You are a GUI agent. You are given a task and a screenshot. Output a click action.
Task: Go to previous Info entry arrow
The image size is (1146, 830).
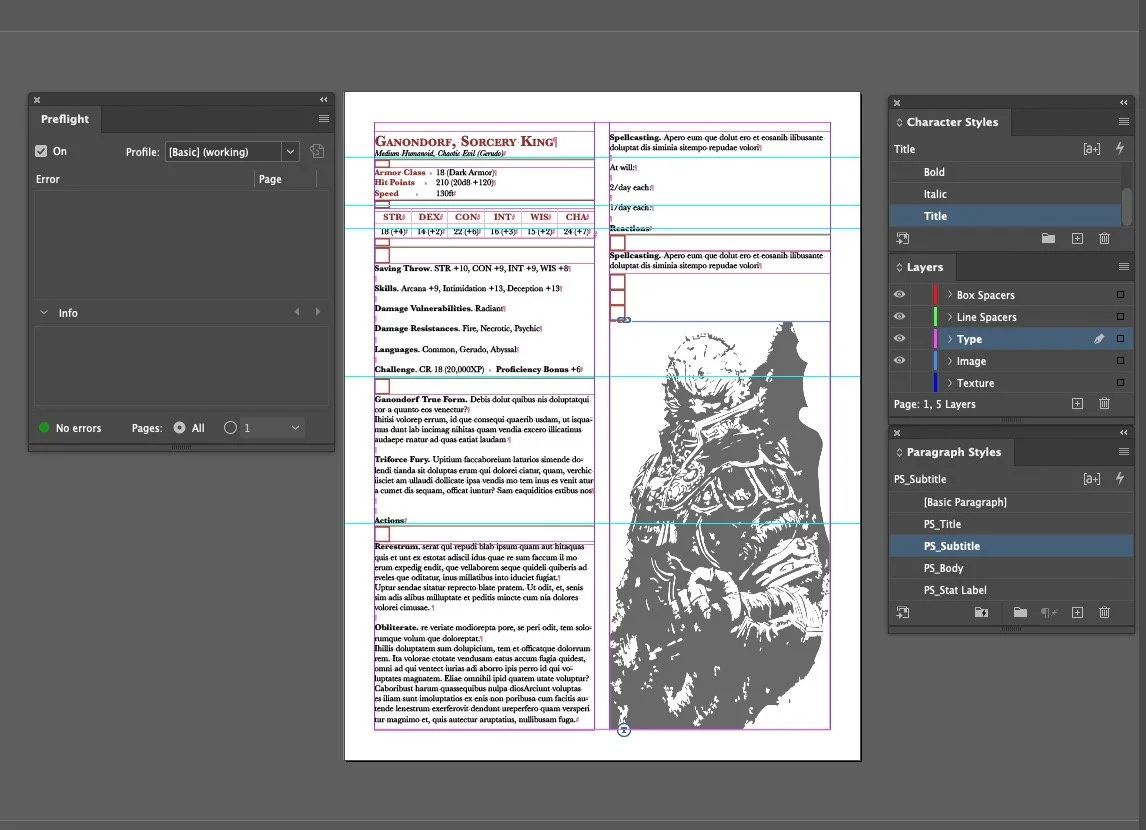coord(297,312)
